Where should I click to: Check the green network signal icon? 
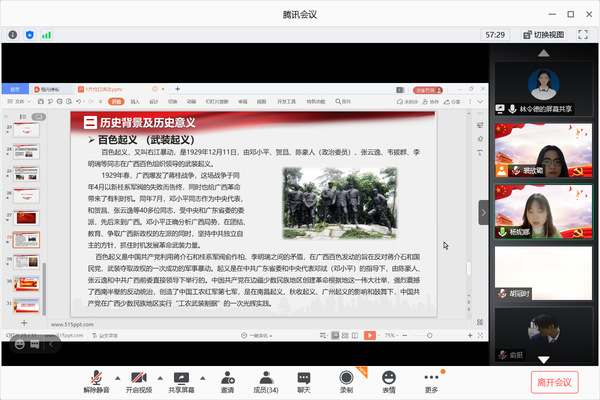tap(47, 35)
